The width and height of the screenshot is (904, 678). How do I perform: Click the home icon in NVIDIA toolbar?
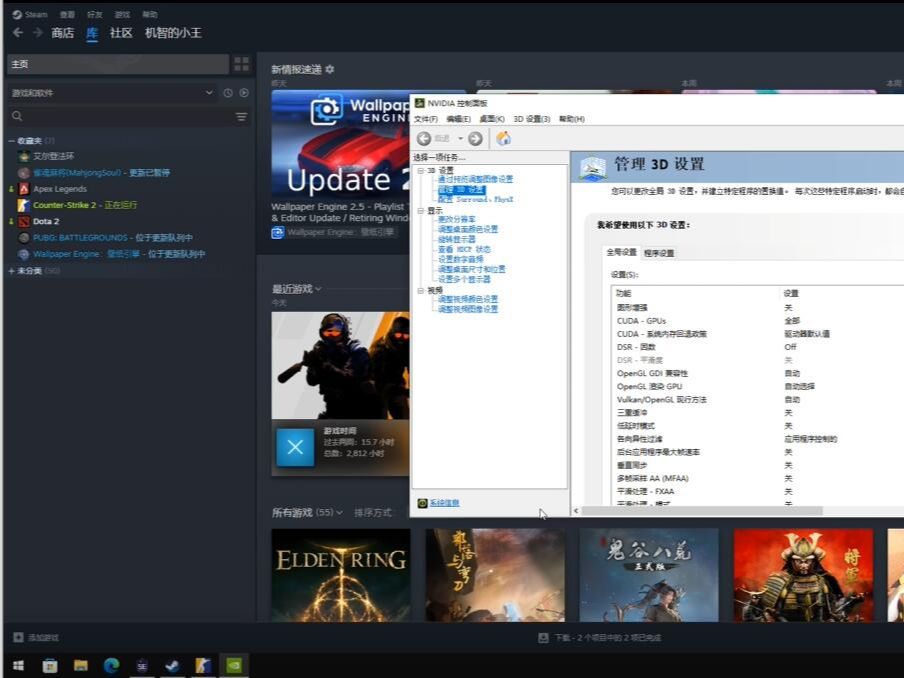tap(504, 138)
